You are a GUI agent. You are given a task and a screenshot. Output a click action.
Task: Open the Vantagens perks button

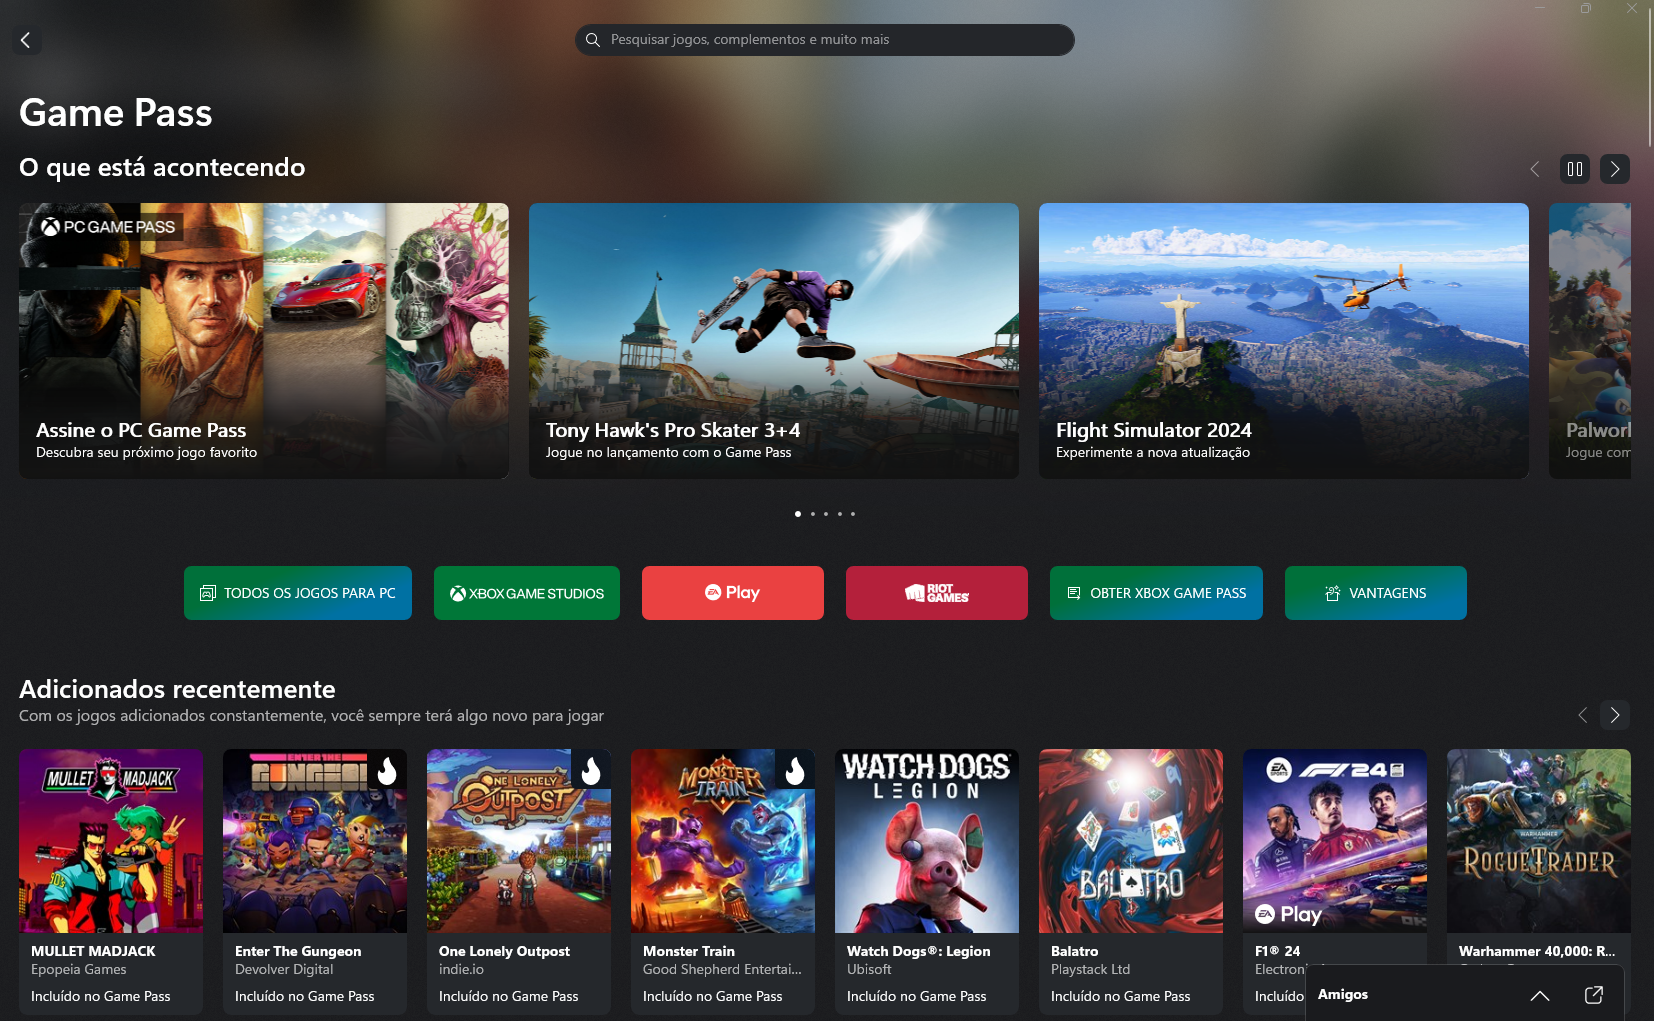coord(1376,593)
